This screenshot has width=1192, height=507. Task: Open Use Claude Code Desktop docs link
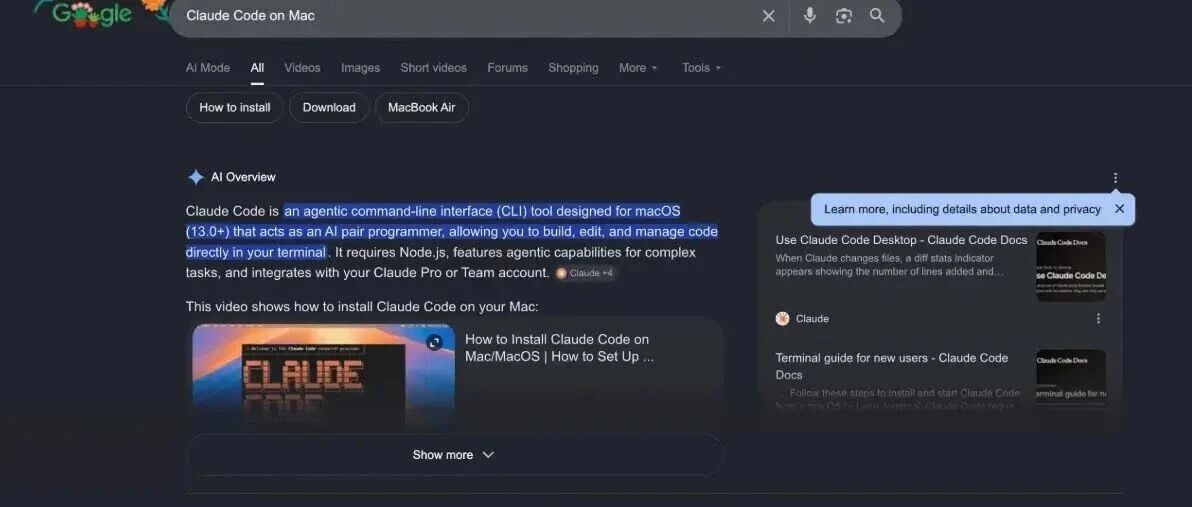(901, 239)
